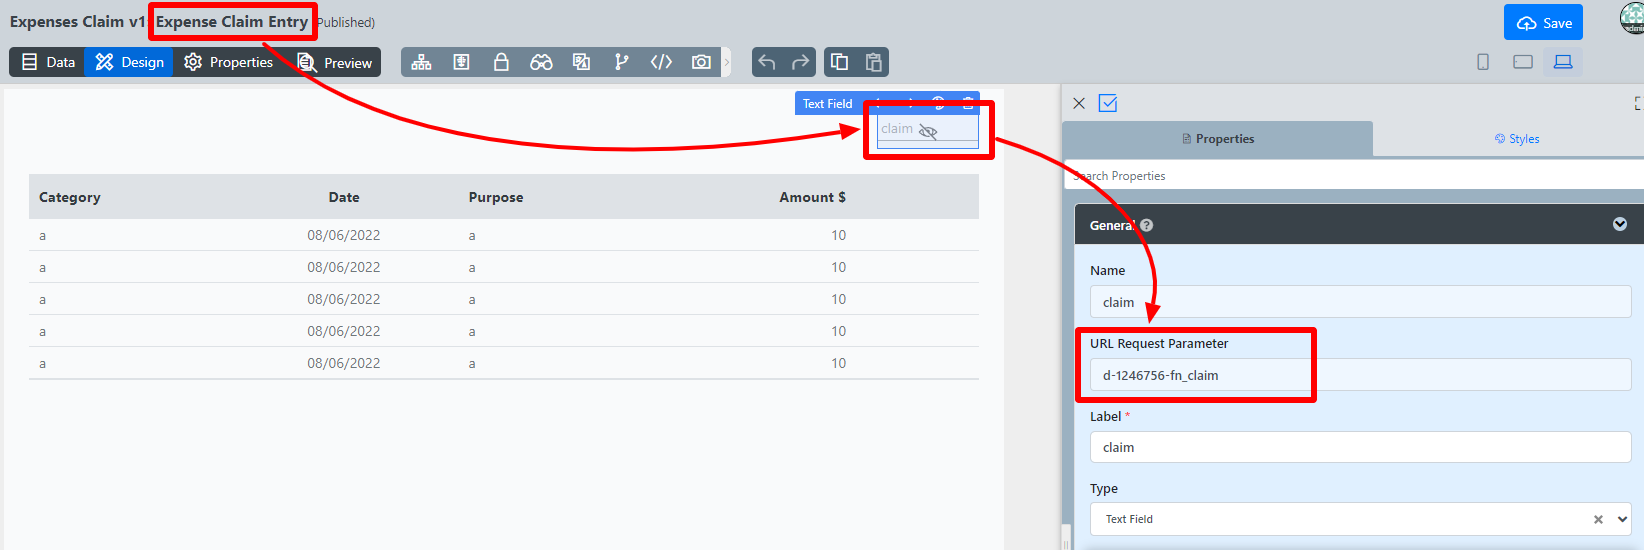Image resolution: width=1644 pixels, height=550 pixels.
Task: Open the Type dropdown arrow
Action: click(x=1622, y=519)
